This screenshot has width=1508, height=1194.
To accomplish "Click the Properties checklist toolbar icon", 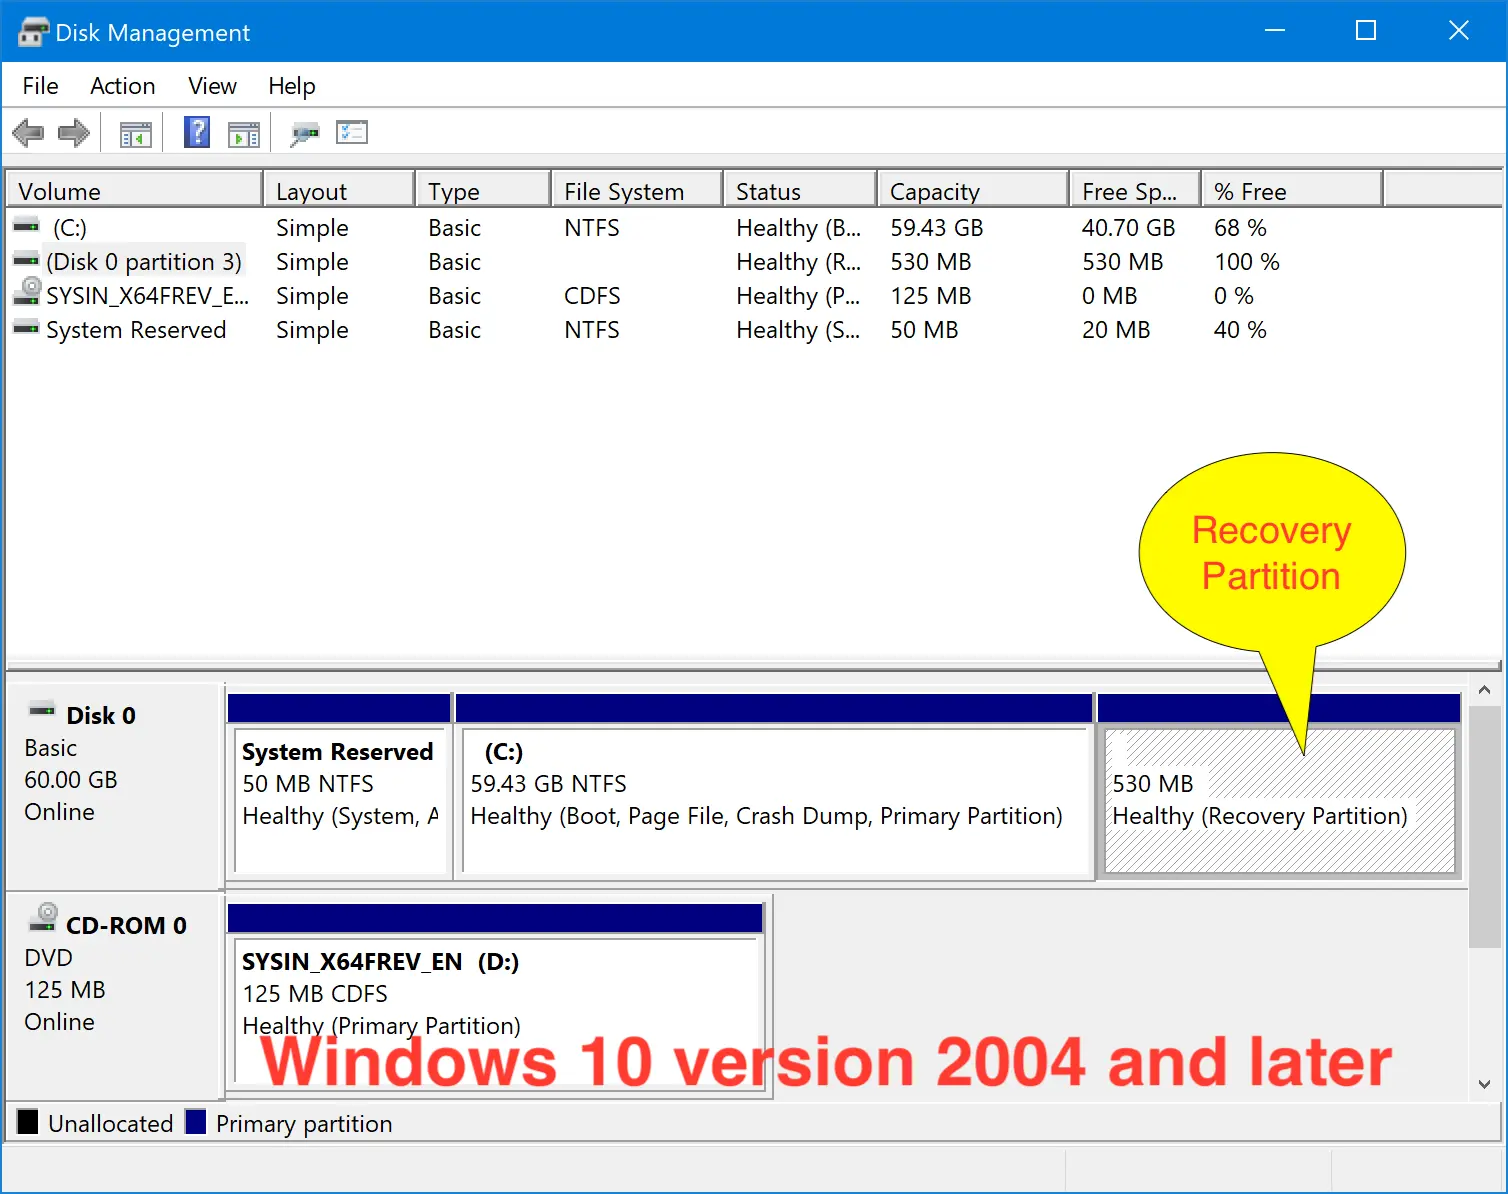I will tap(352, 132).
